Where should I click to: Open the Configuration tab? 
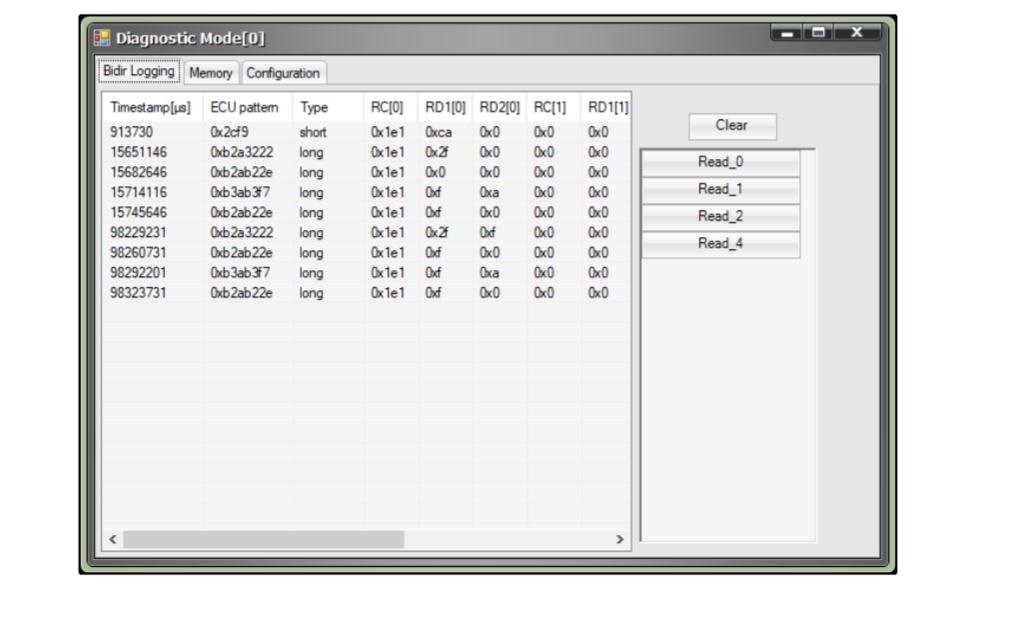click(283, 73)
